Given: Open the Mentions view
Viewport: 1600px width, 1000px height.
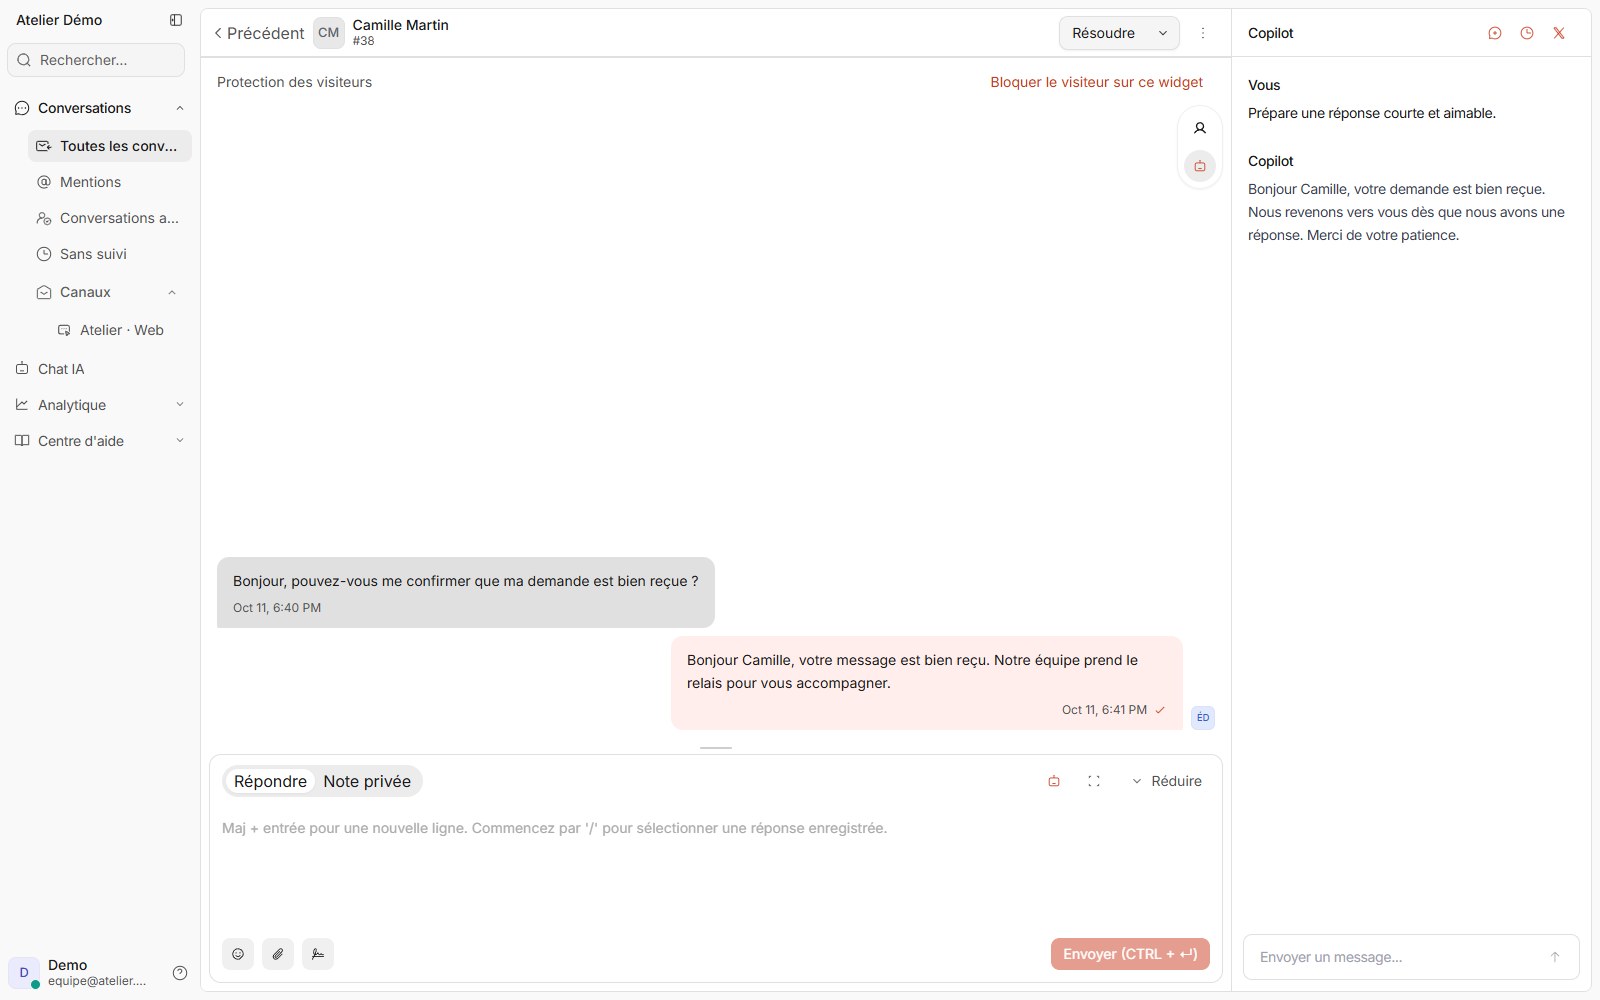Looking at the screenshot, I should (x=110, y=182).
